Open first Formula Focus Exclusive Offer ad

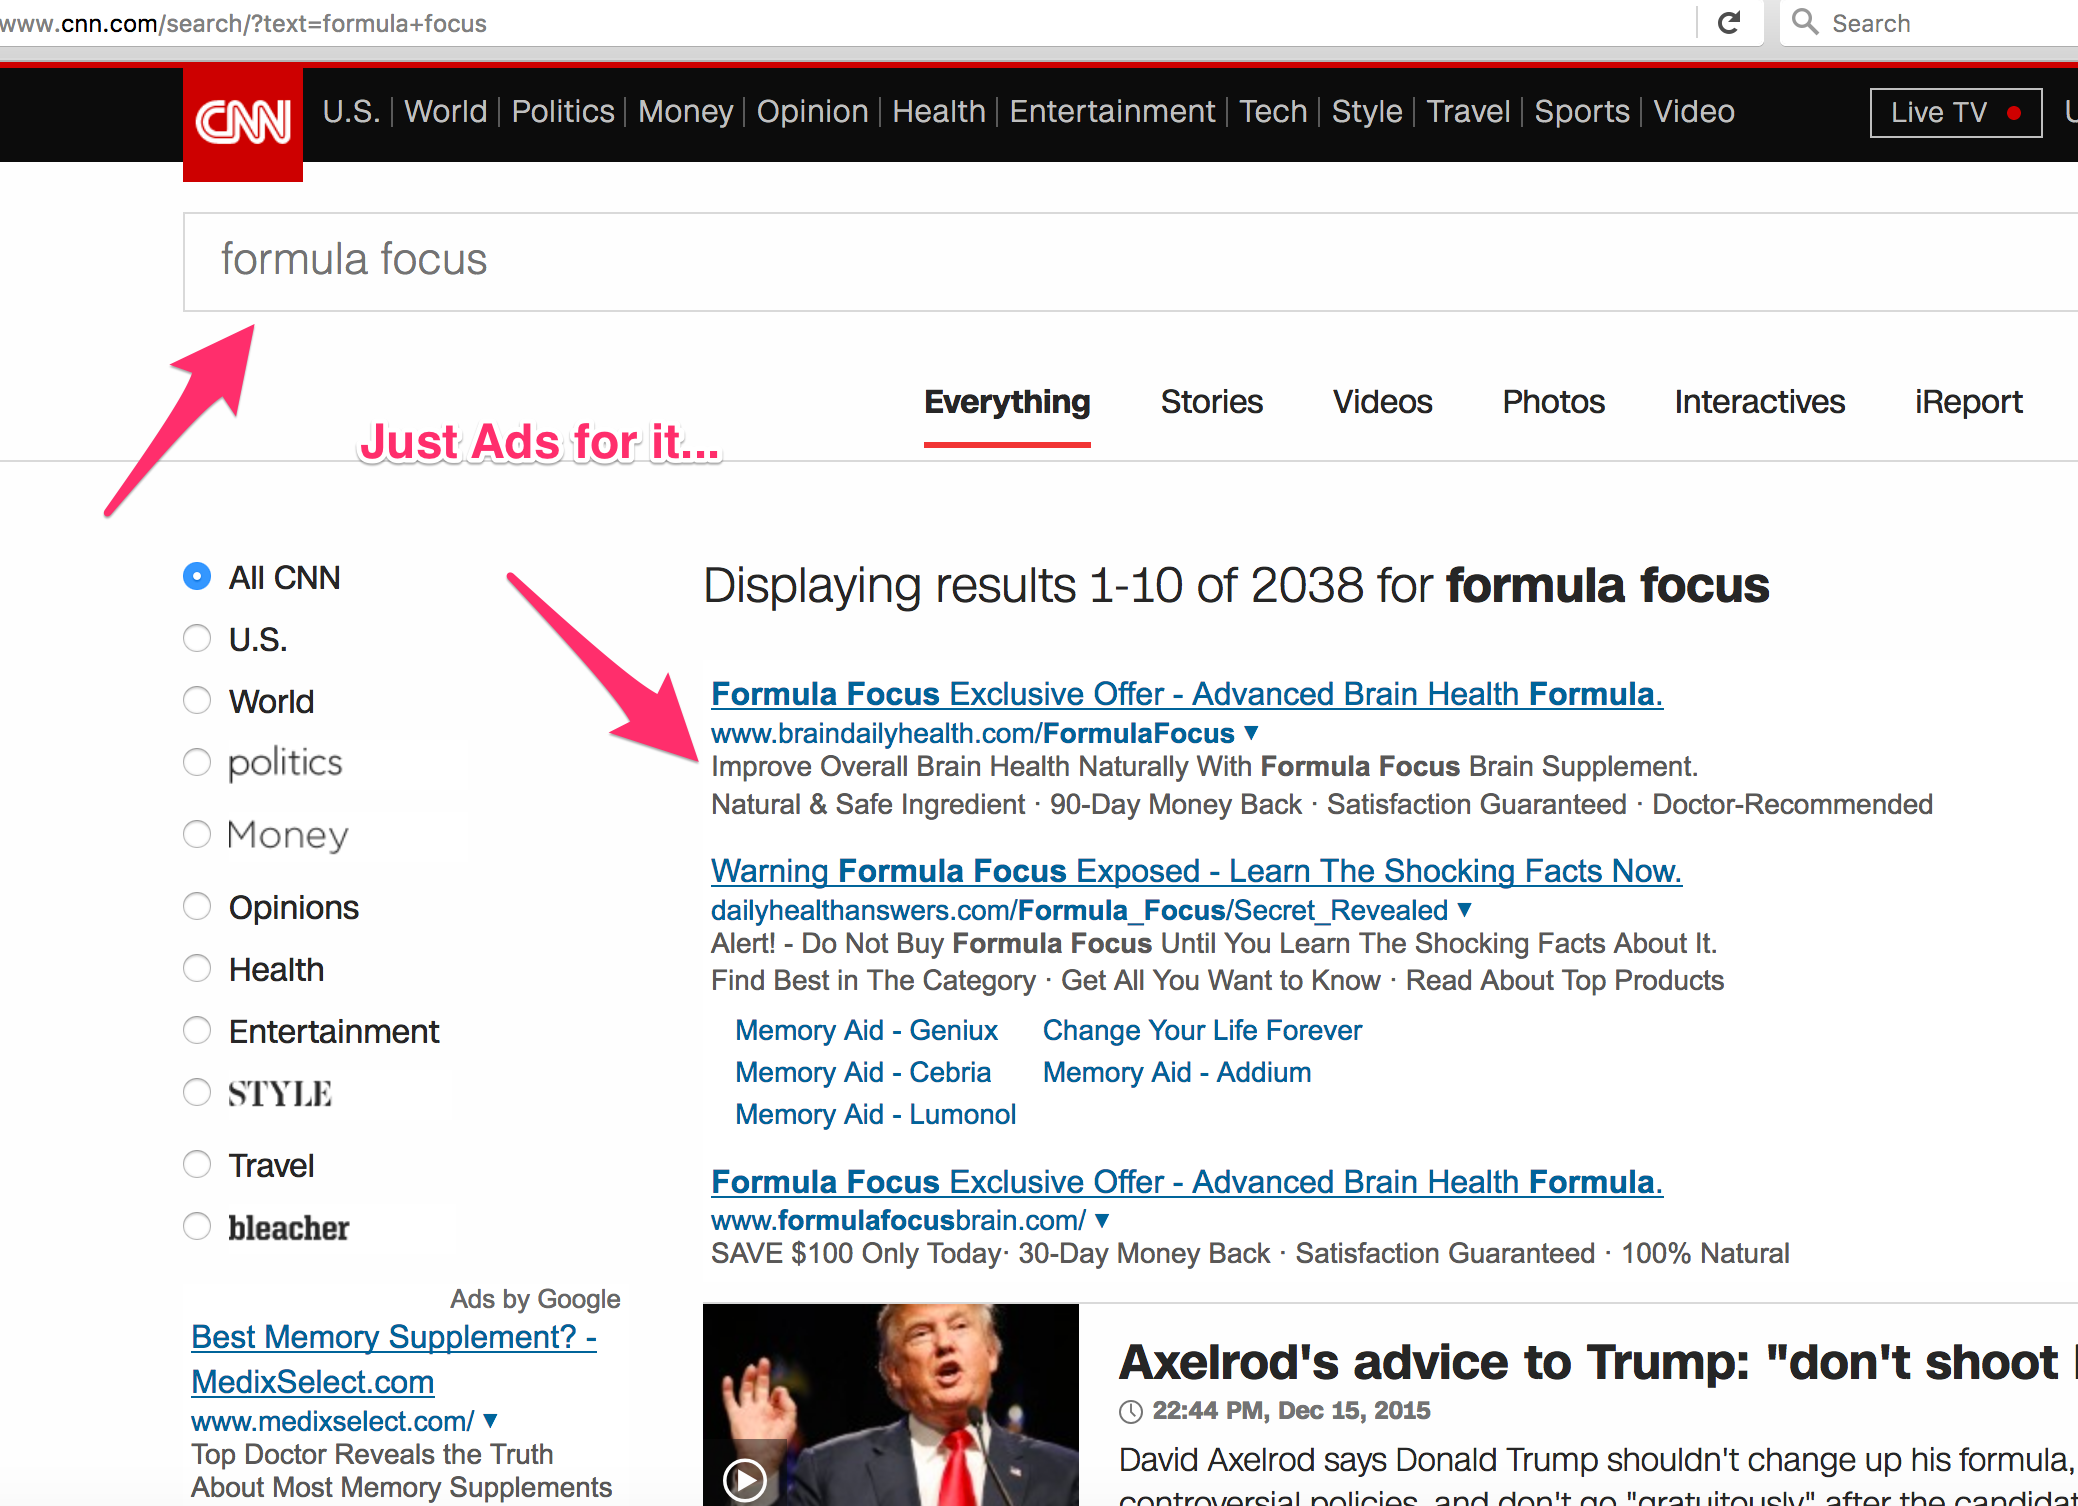tap(1187, 694)
